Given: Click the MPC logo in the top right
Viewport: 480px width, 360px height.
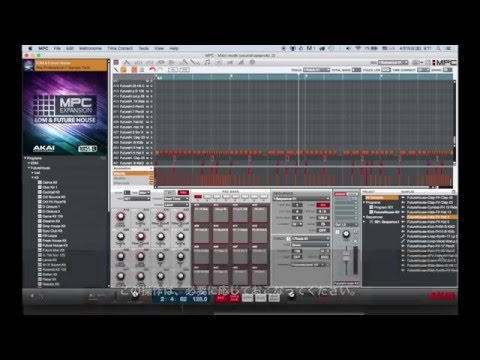Looking at the screenshot, I should (x=444, y=63).
